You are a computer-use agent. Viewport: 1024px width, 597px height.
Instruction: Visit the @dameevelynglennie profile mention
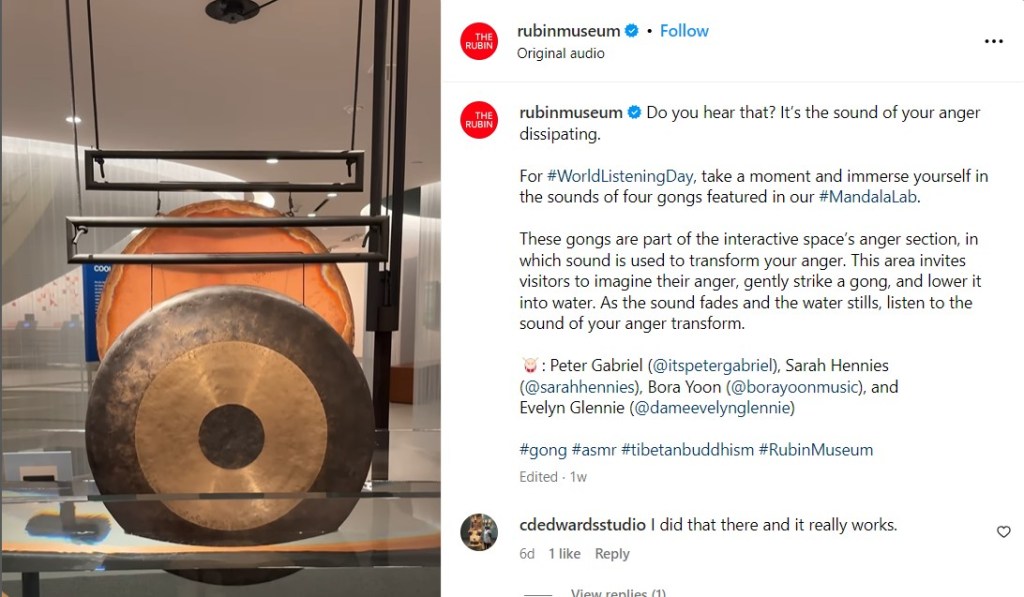(712, 408)
